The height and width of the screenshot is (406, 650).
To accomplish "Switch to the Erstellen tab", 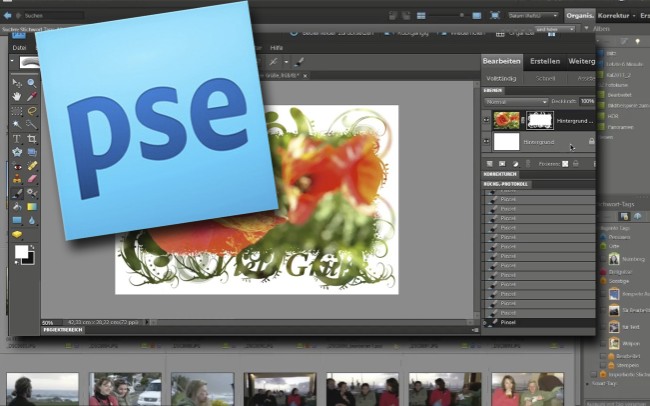I will click(545, 61).
